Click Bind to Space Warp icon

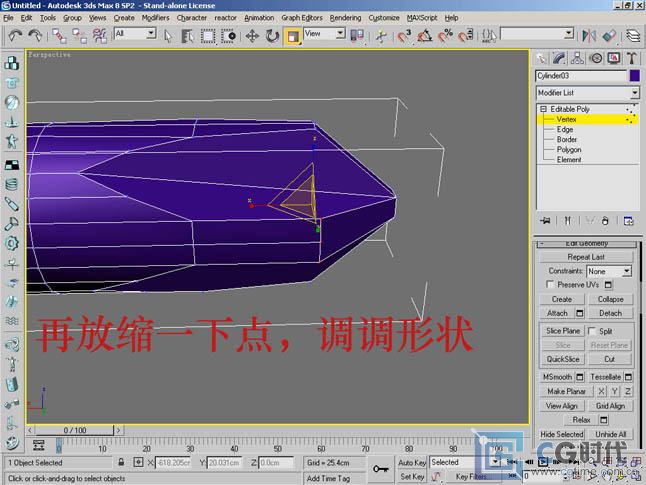99,36
